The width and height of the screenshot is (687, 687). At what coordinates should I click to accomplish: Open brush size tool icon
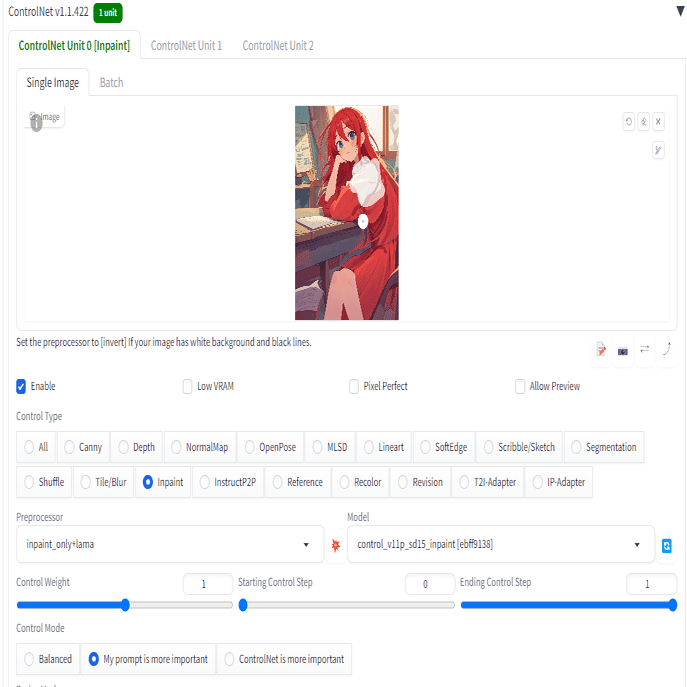tap(658, 150)
